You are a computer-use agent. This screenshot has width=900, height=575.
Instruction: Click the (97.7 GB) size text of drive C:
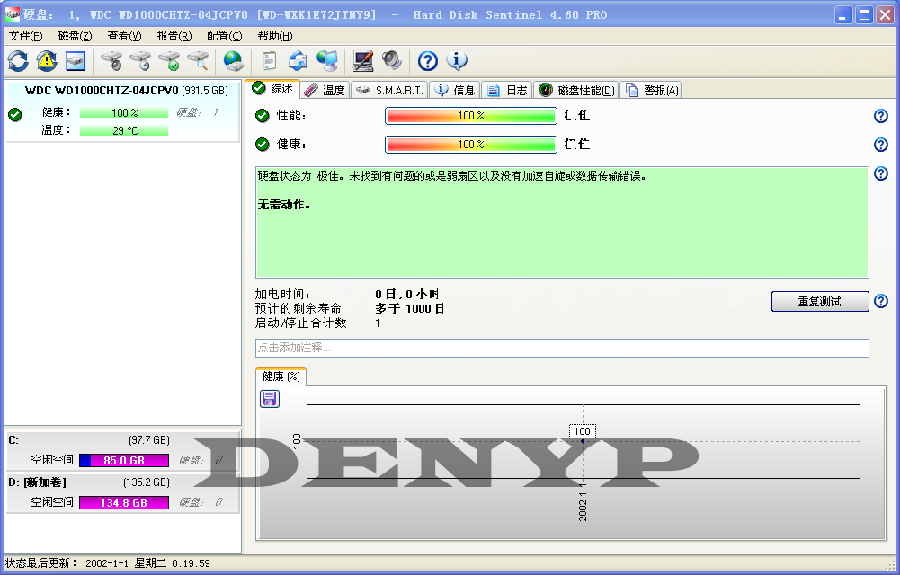point(149,440)
